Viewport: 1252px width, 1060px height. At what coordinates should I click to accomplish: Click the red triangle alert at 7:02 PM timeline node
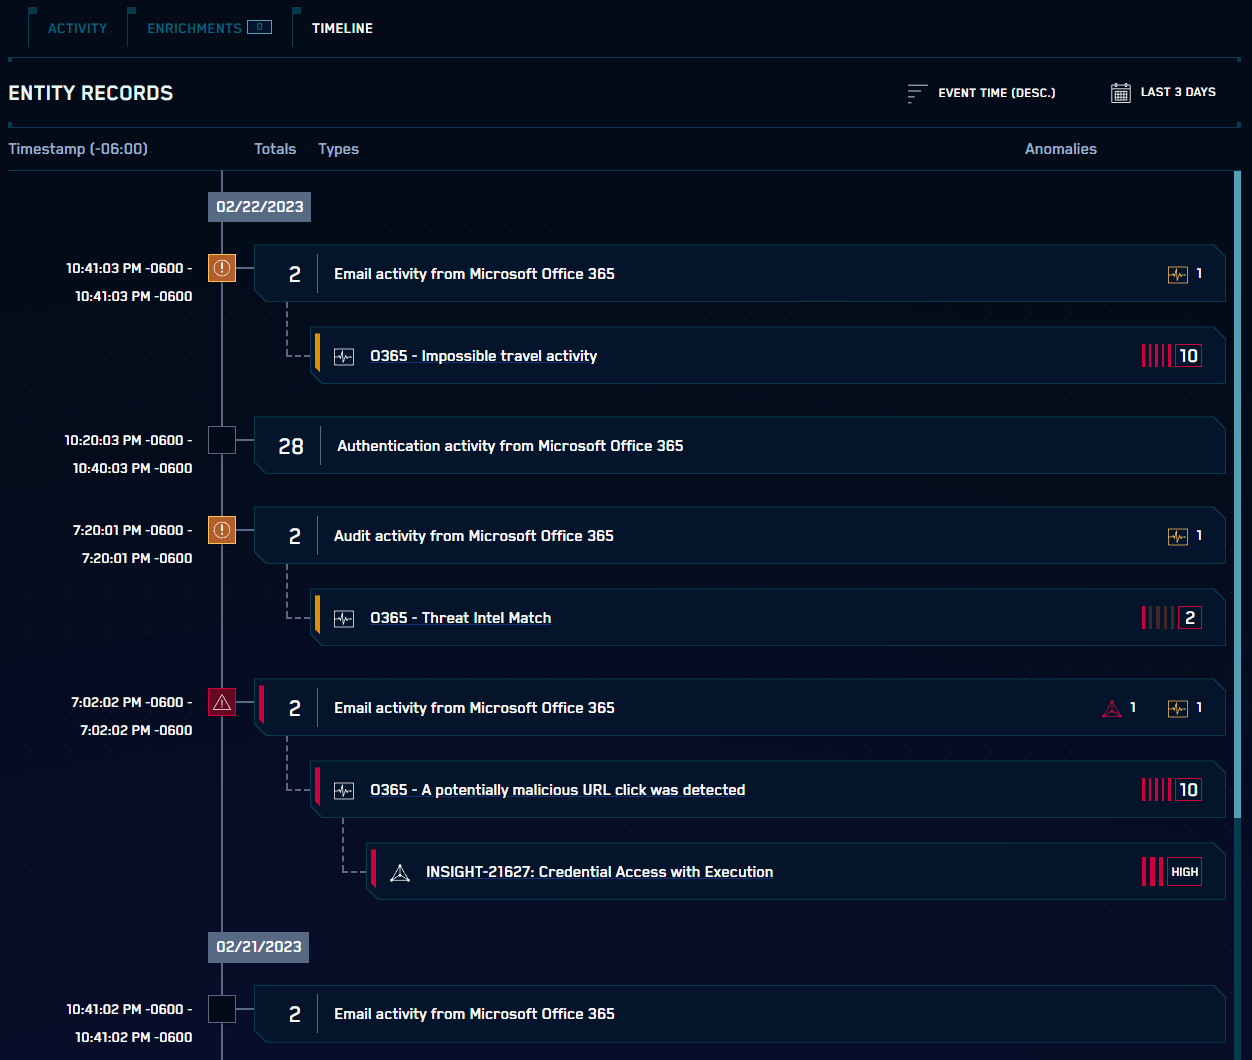coord(221,701)
